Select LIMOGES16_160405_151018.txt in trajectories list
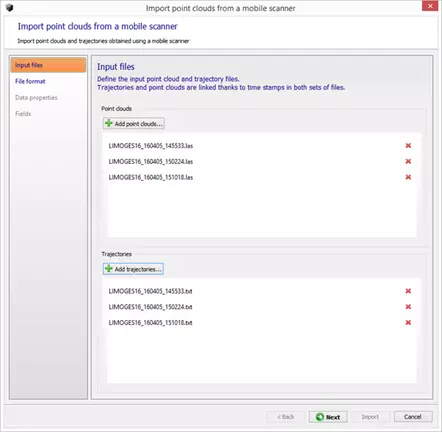442x432 pixels. (x=150, y=323)
